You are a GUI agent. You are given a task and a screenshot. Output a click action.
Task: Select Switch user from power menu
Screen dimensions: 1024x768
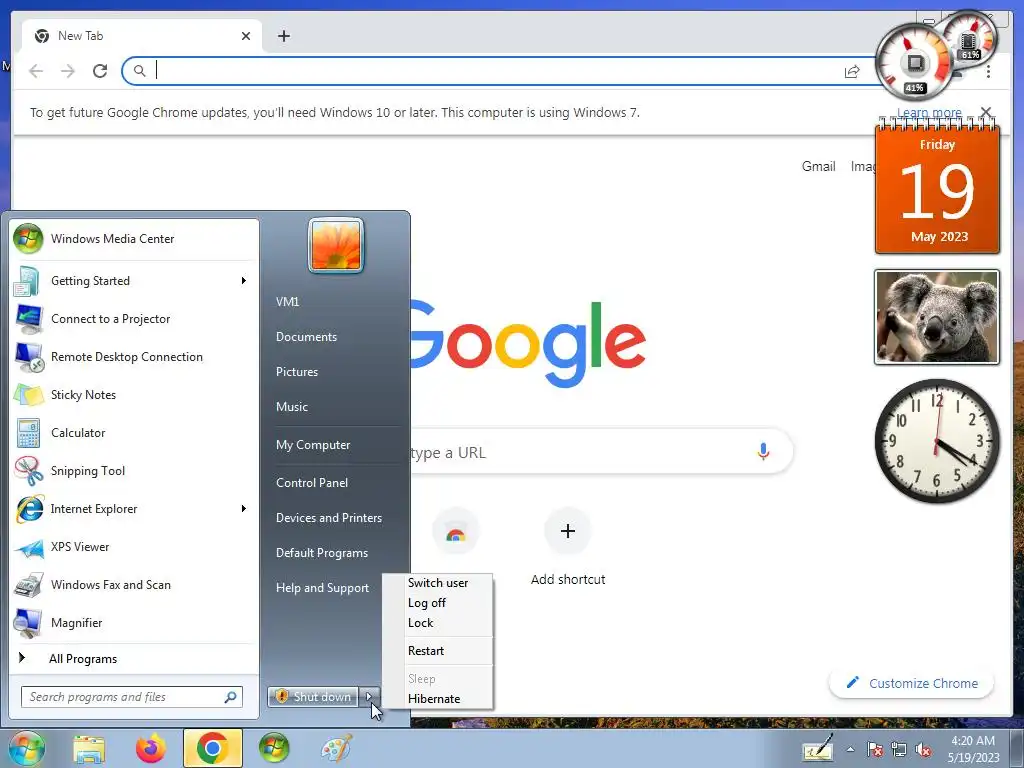click(438, 583)
